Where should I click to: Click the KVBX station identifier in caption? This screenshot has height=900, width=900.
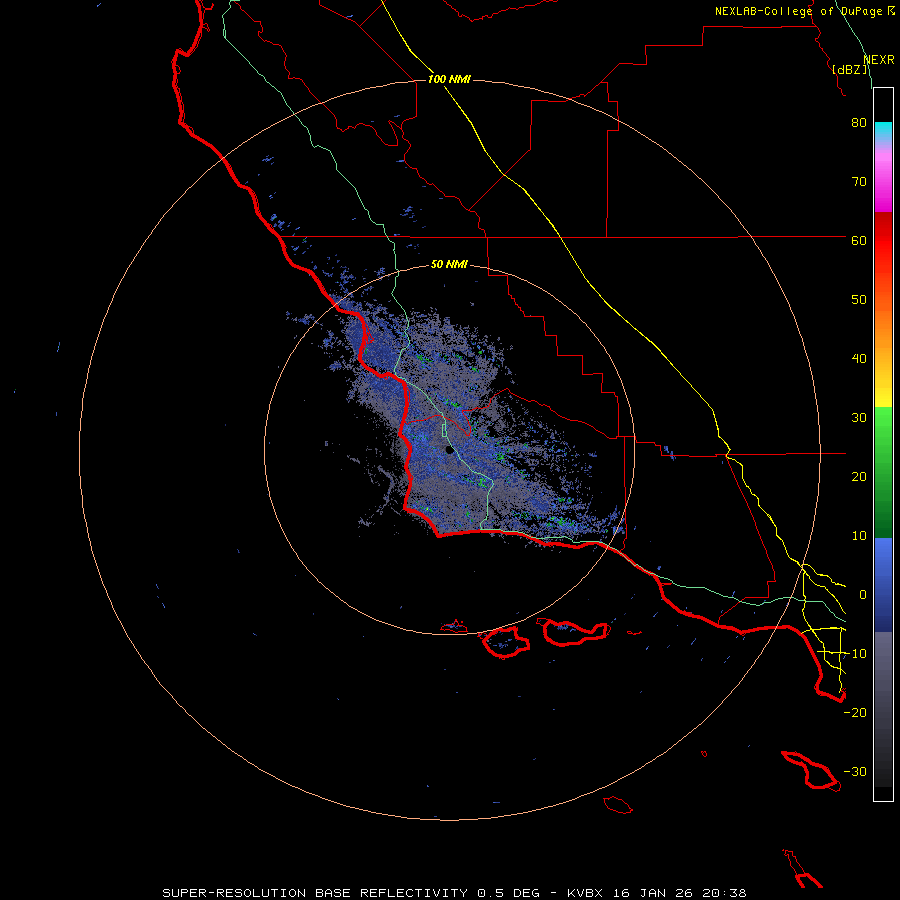(x=585, y=893)
